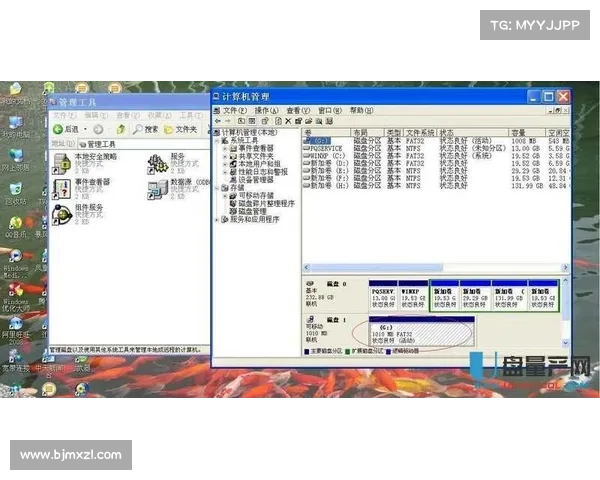Open the 服务 gear icon shortcut
This screenshot has height=480, width=600.
coord(157,161)
